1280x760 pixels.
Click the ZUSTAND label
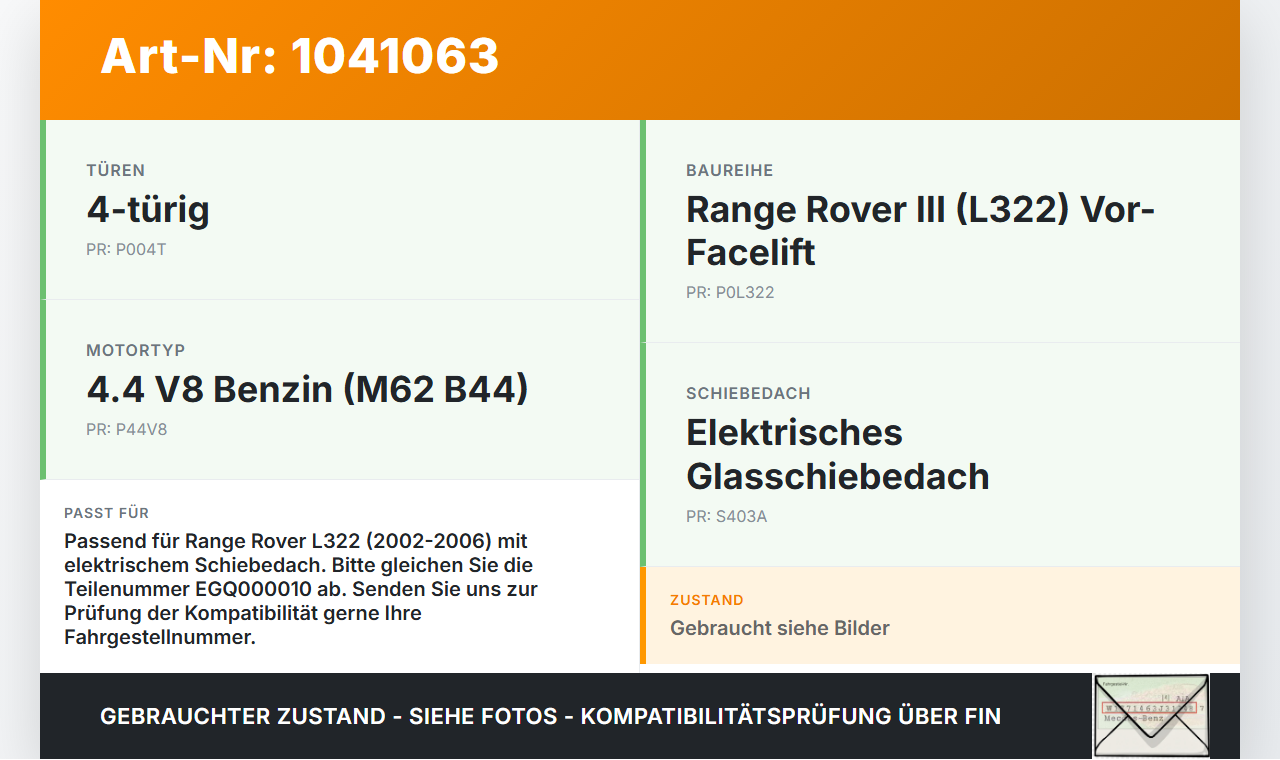(707, 600)
